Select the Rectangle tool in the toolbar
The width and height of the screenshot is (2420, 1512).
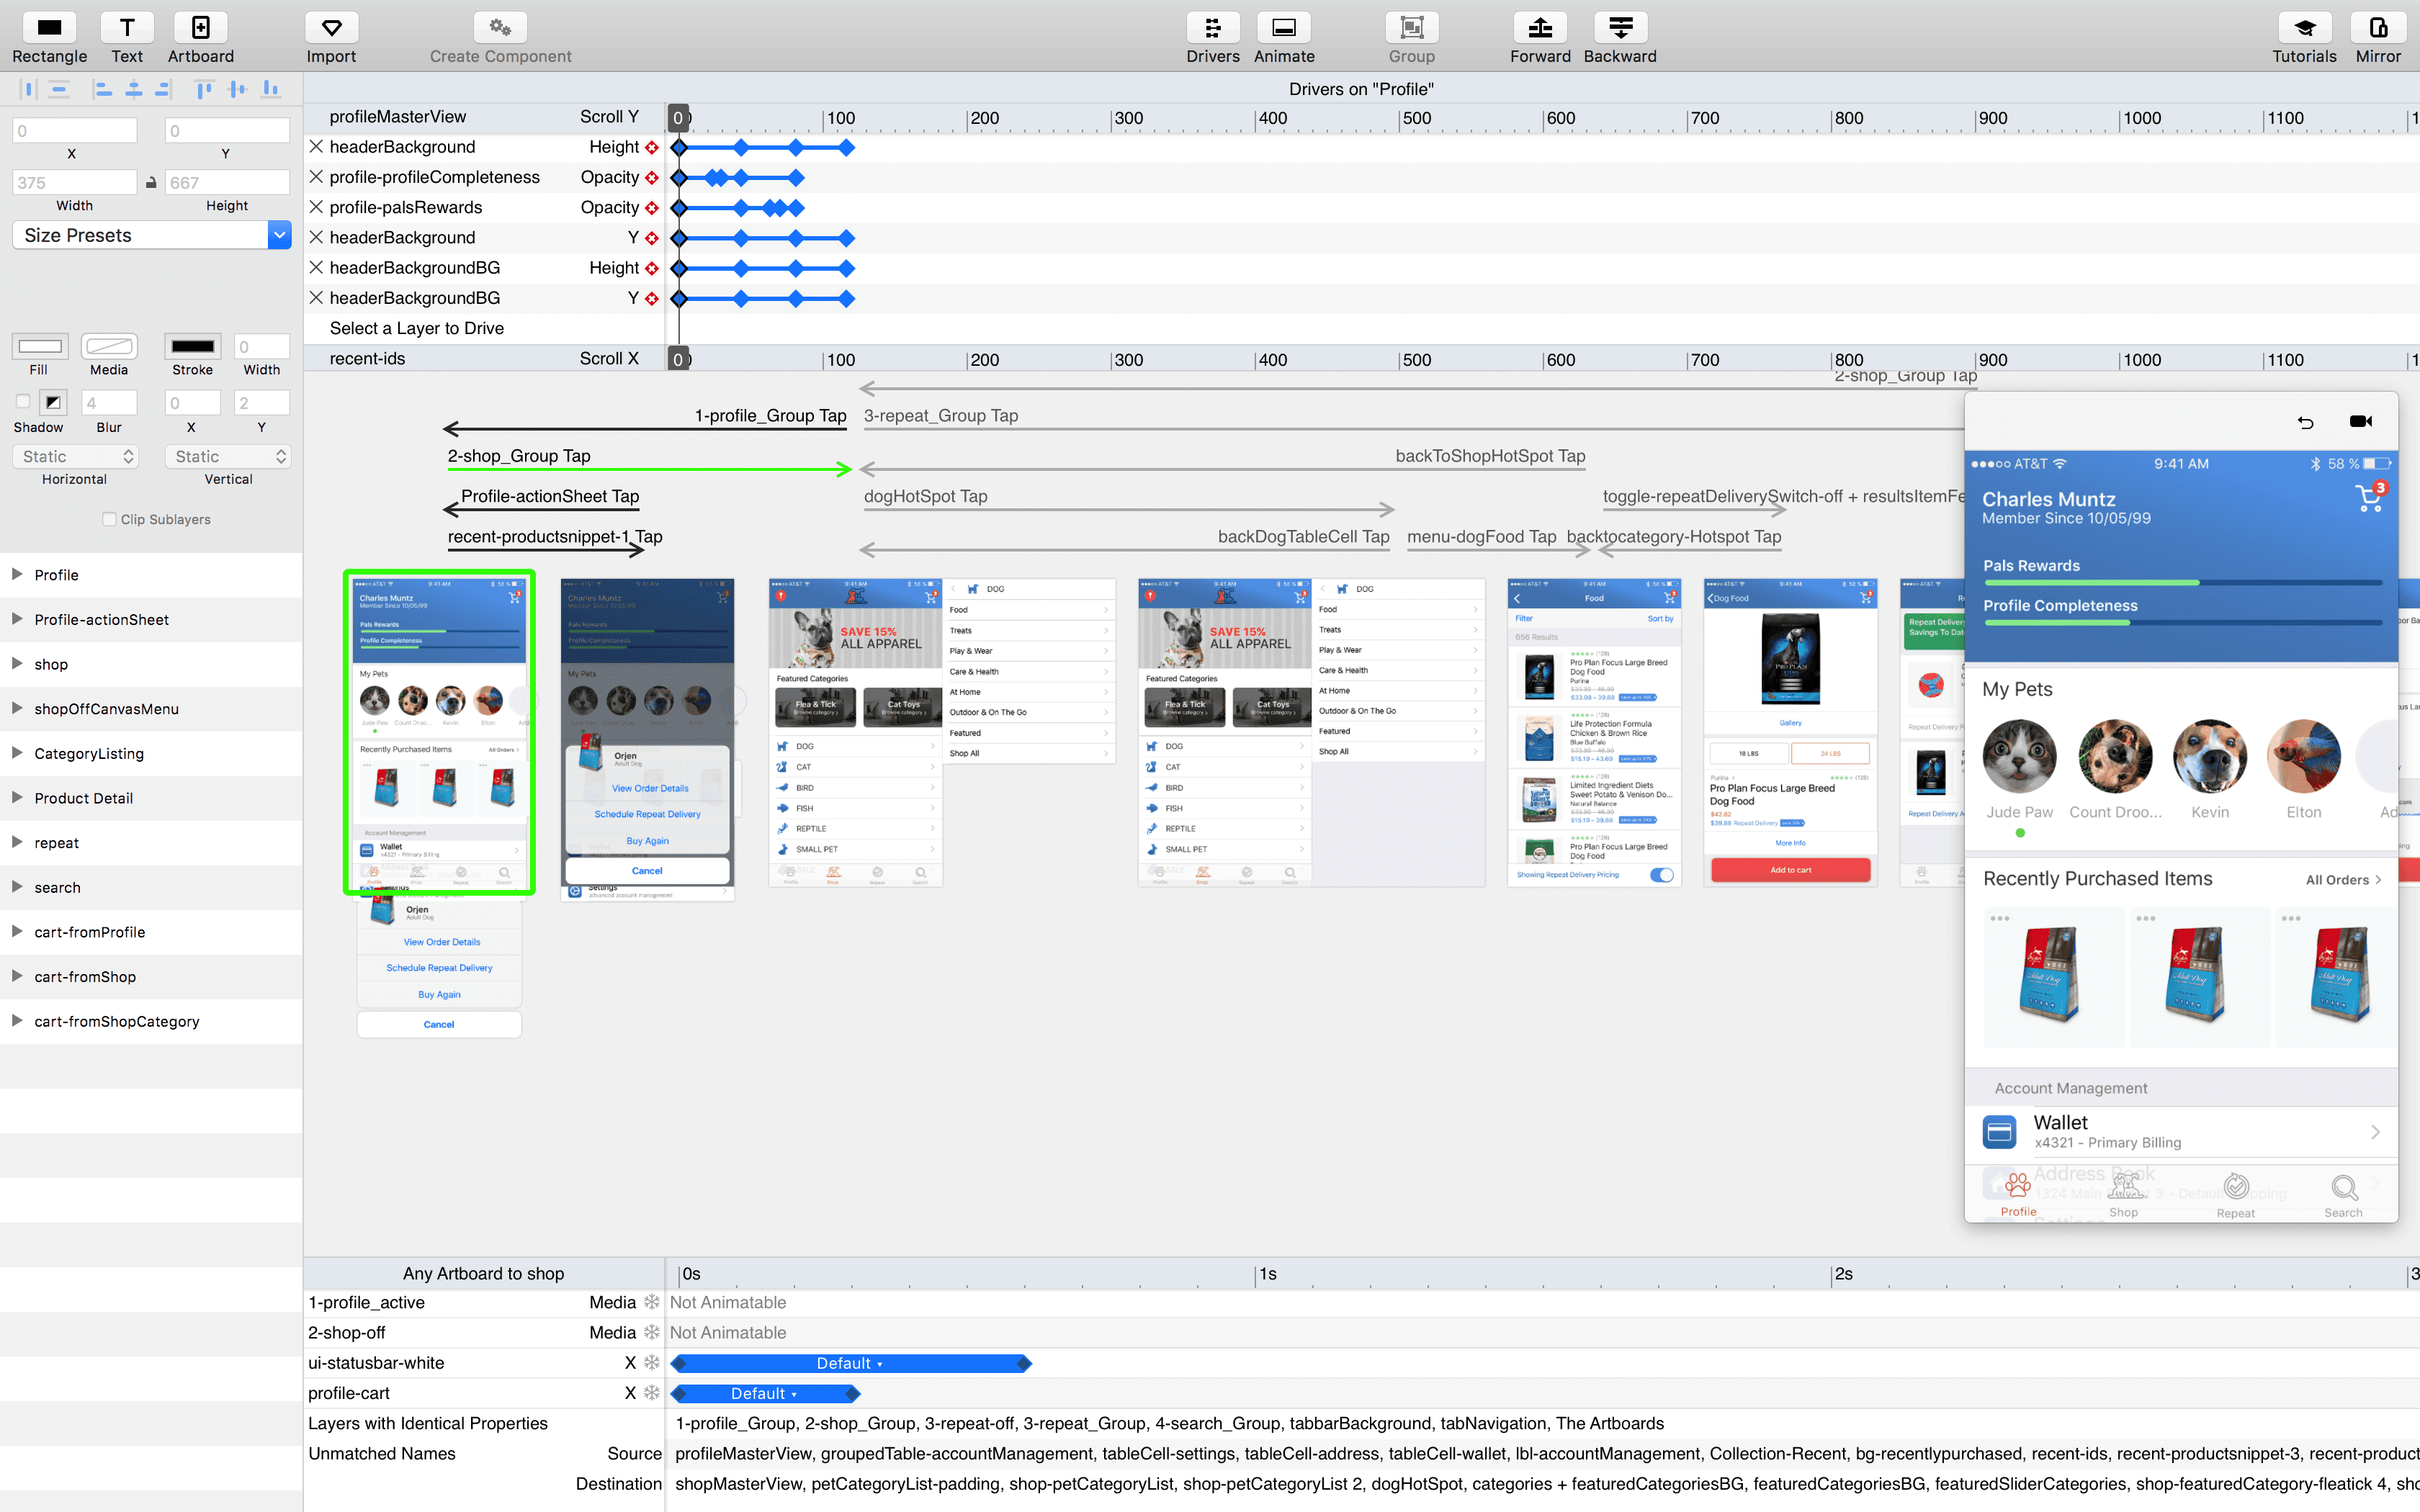click(x=49, y=27)
